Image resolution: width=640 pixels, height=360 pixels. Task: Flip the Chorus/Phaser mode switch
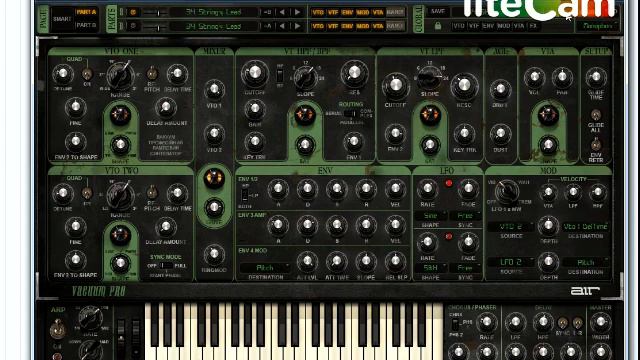456,325
